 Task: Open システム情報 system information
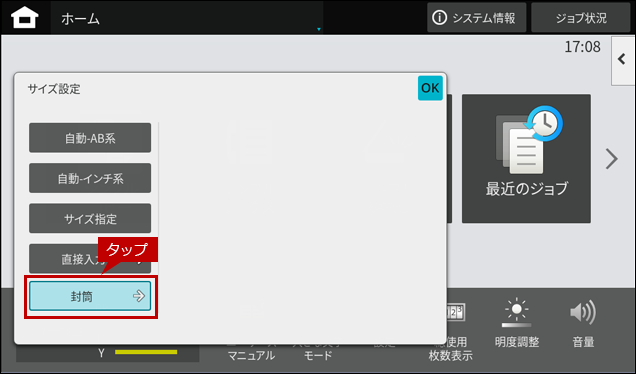tap(476, 18)
